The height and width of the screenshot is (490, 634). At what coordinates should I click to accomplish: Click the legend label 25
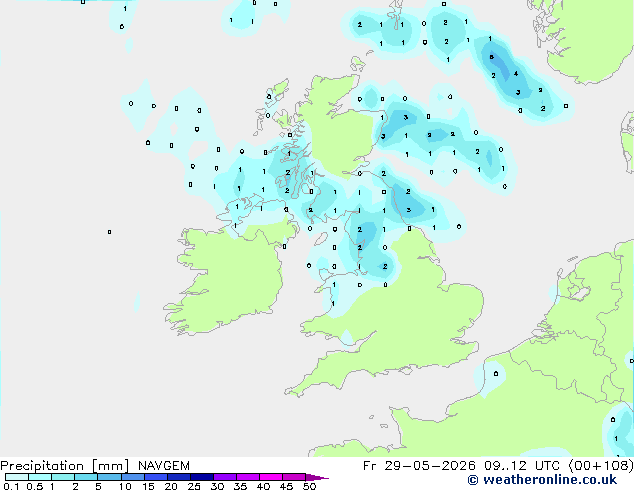click(194, 486)
